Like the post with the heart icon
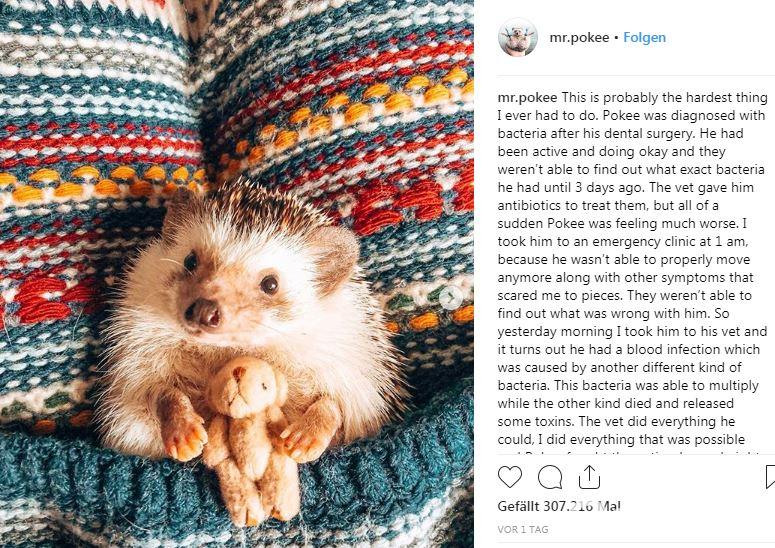The image size is (775, 548). click(510, 477)
